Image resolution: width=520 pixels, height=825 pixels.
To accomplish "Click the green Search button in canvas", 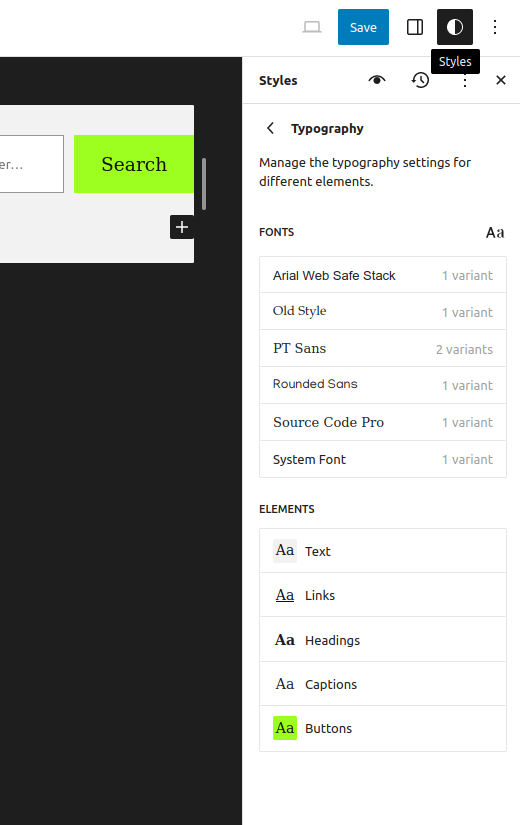I will pyautogui.click(x=134, y=164).
